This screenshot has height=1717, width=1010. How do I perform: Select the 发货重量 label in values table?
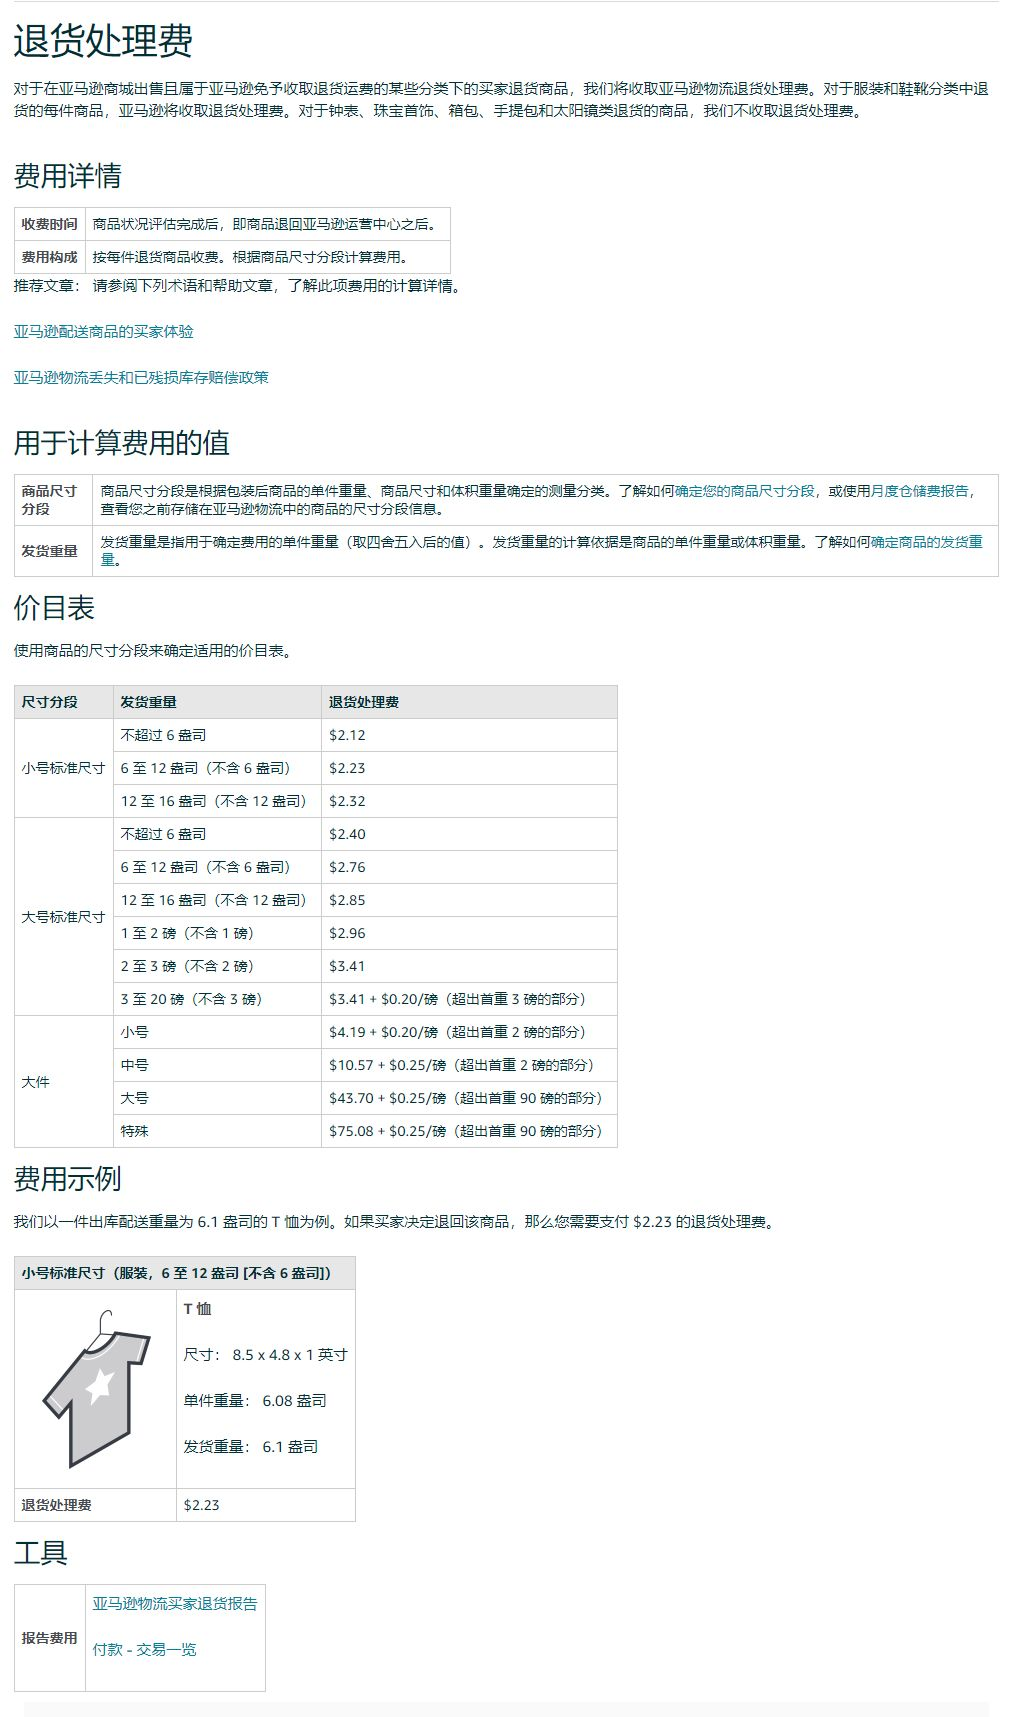point(54,551)
